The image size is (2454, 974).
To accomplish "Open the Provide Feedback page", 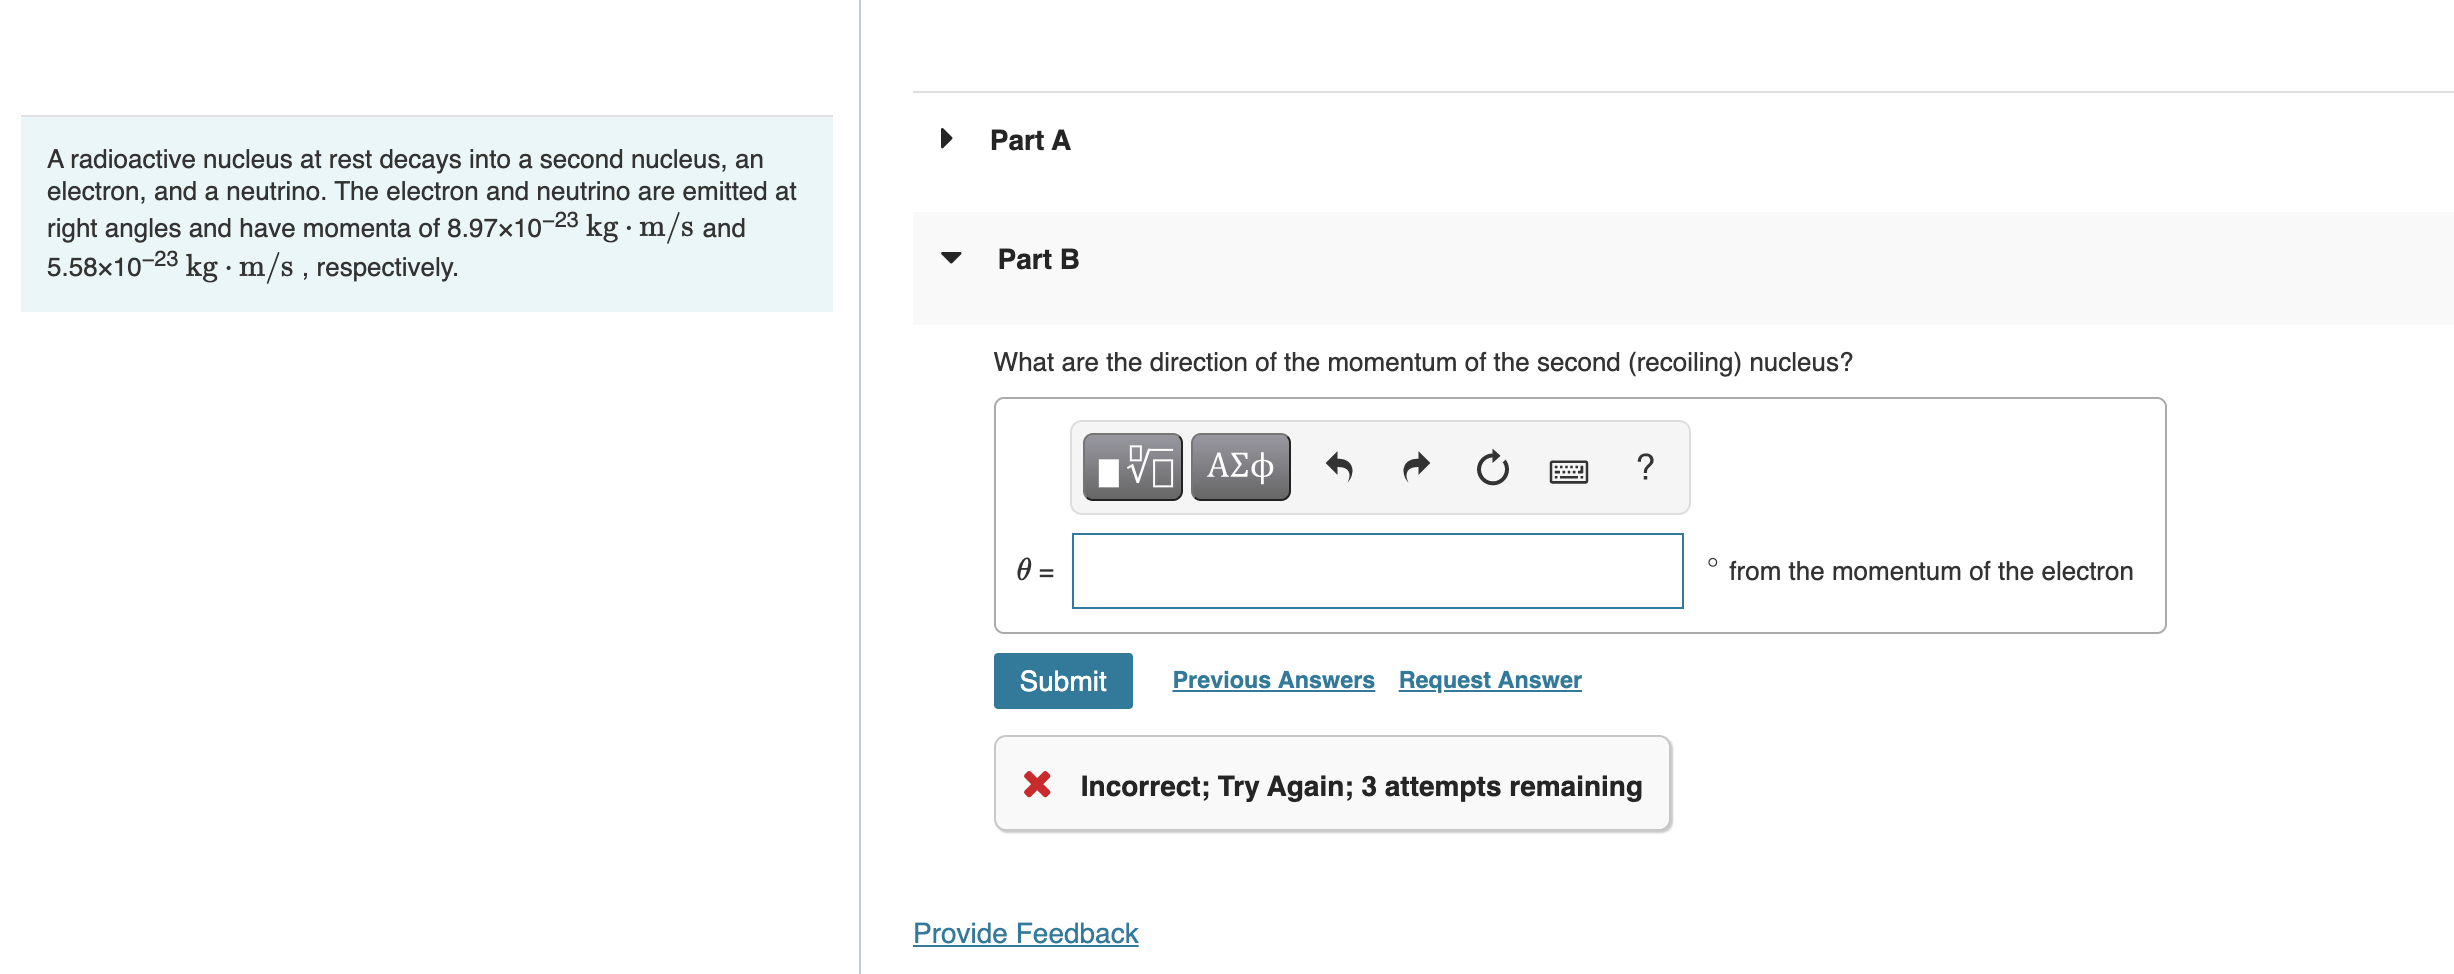I will coord(1024,932).
